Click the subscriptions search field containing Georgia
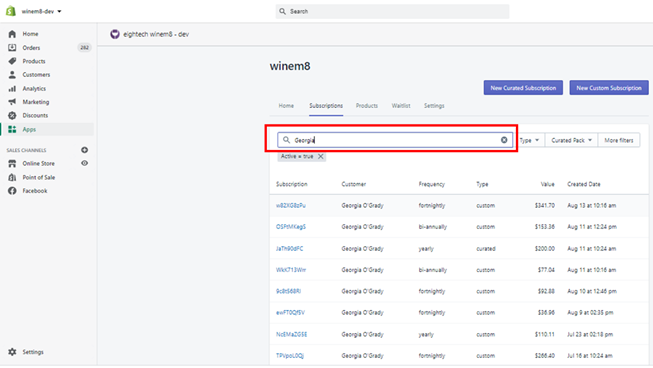Viewport: 653px width, 368px height. pyautogui.click(x=395, y=140)
